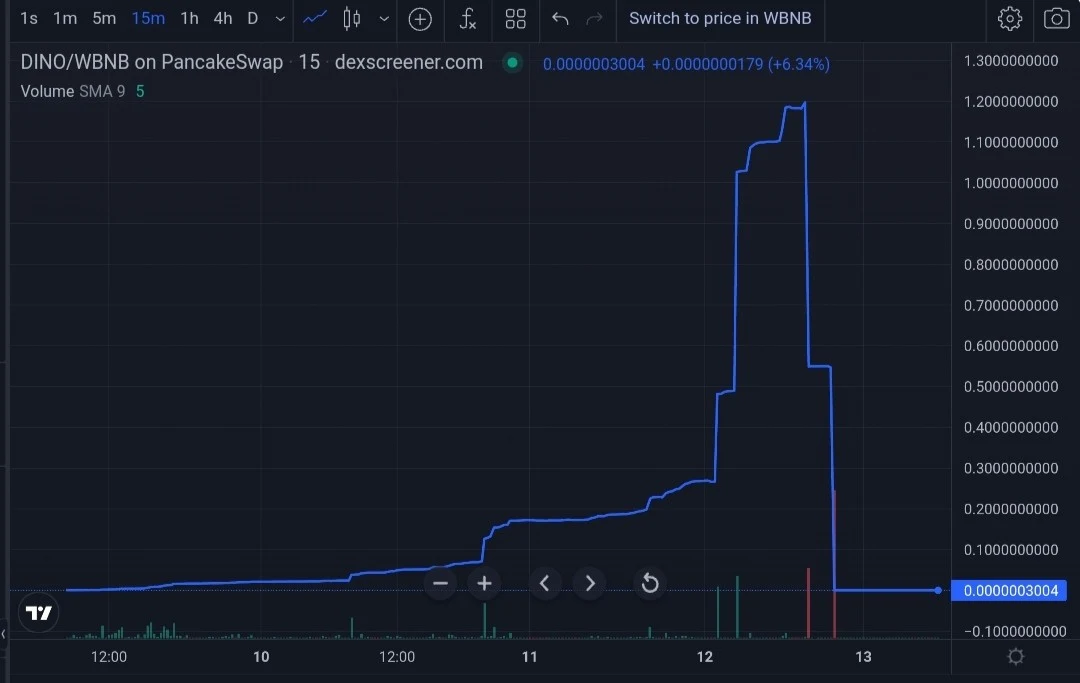The width and height of the screenshot is (1080, 683).
Task: Click the last-price dot at line end
Action: pos(938,590)
